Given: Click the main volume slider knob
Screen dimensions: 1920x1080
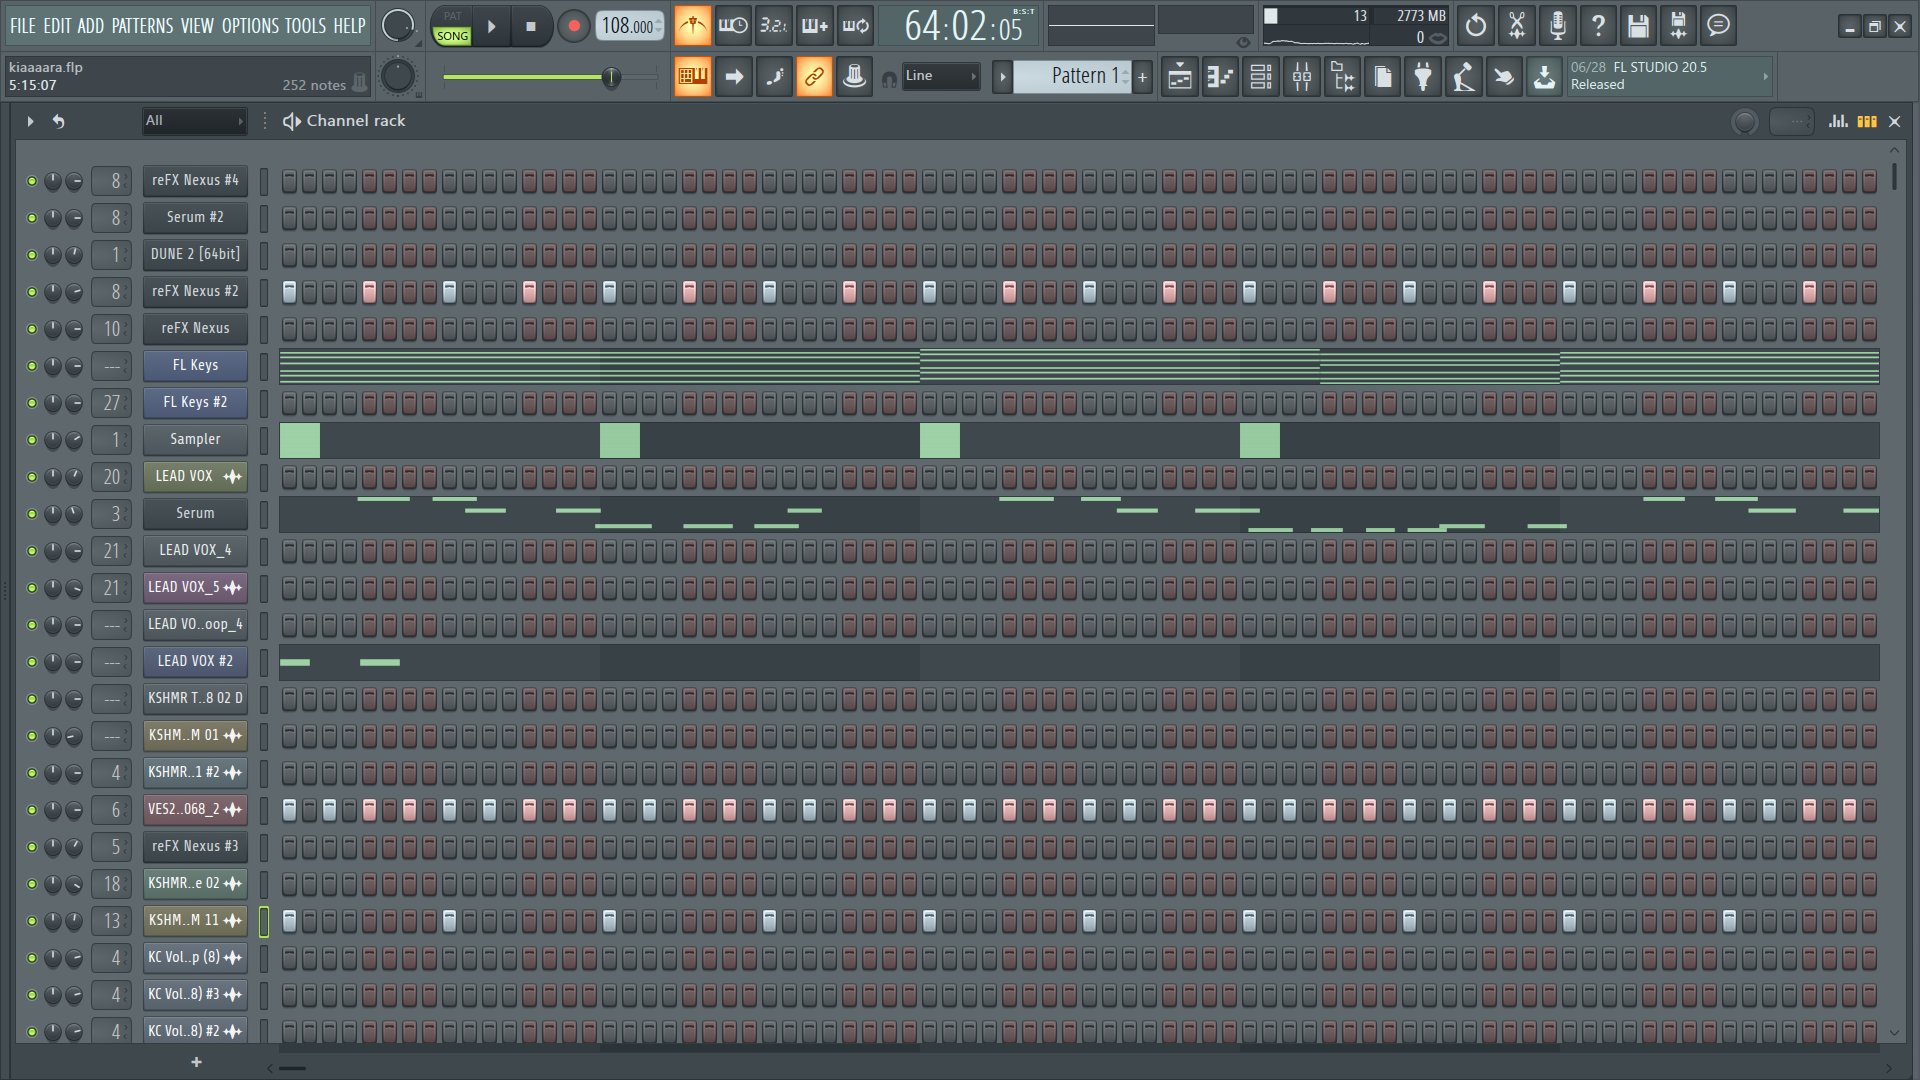Looking at the screenshot, I should pyautogui.click(x=611, y=77).
